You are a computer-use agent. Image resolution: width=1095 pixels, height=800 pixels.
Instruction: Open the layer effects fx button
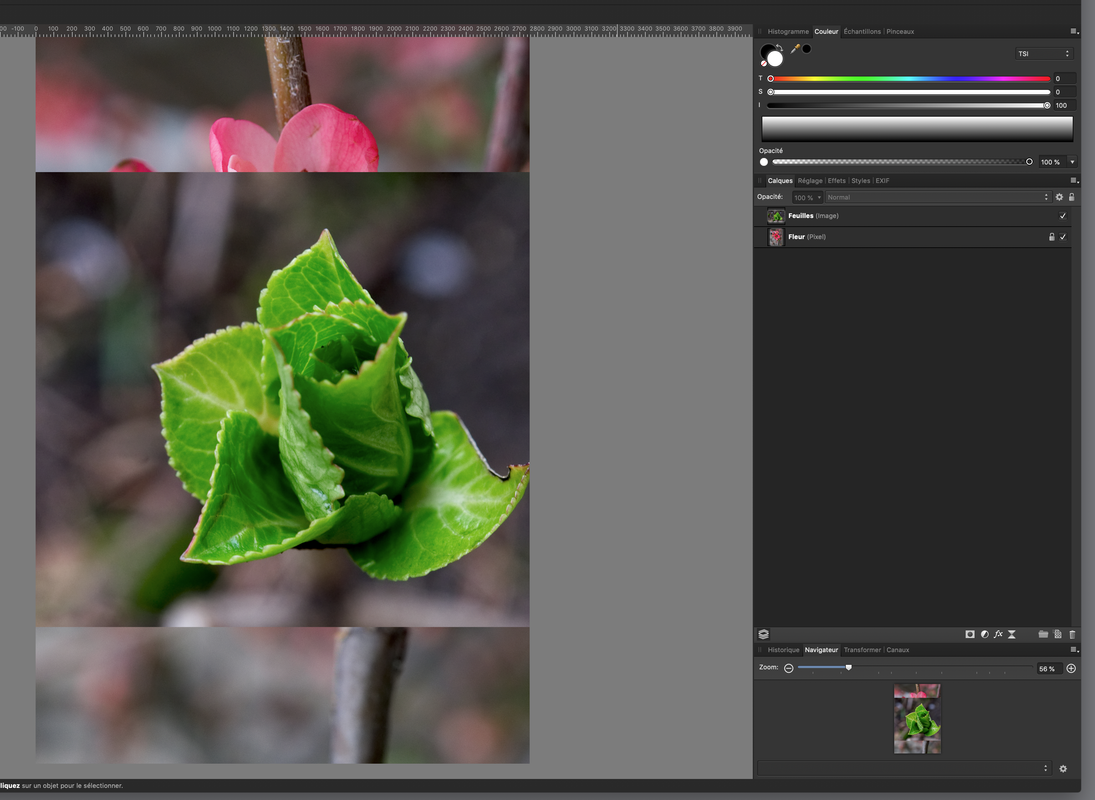click(x=999, y=635)
